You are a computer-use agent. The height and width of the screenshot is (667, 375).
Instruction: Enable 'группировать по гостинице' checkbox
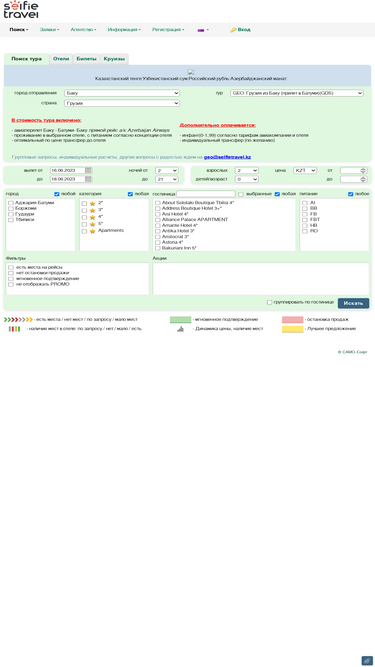pos(270,302)
